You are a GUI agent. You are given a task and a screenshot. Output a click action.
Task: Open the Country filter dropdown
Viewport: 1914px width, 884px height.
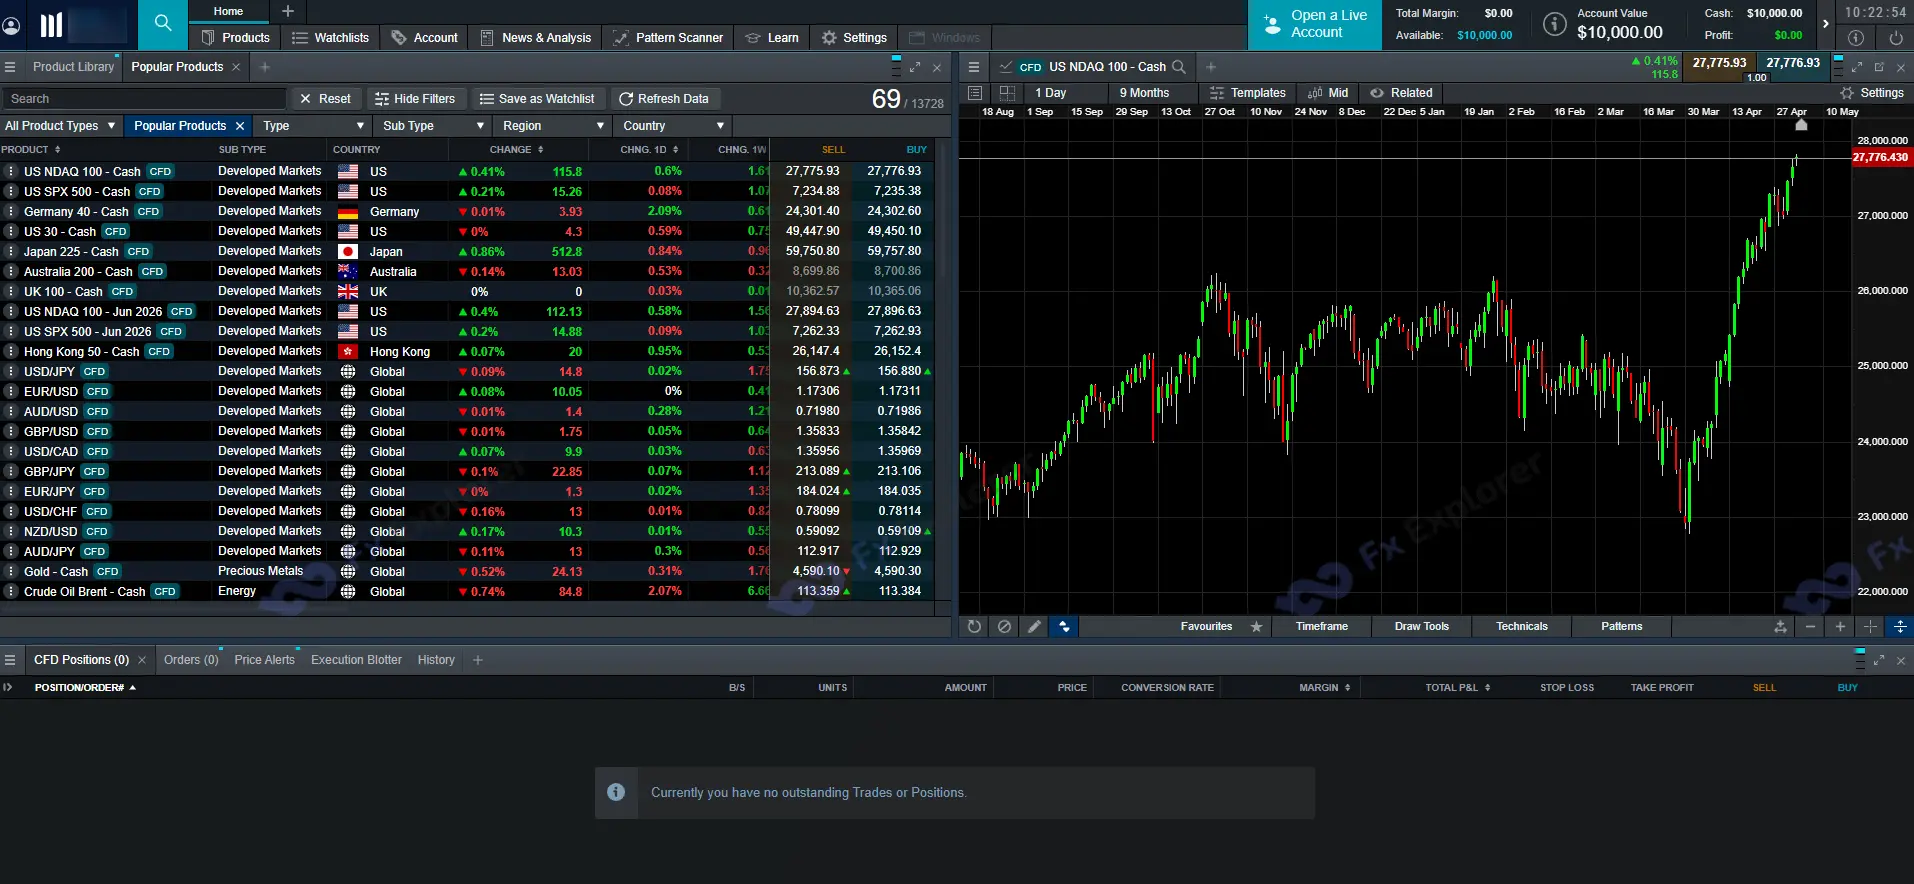pyautogui.click(x=673, y=126)
